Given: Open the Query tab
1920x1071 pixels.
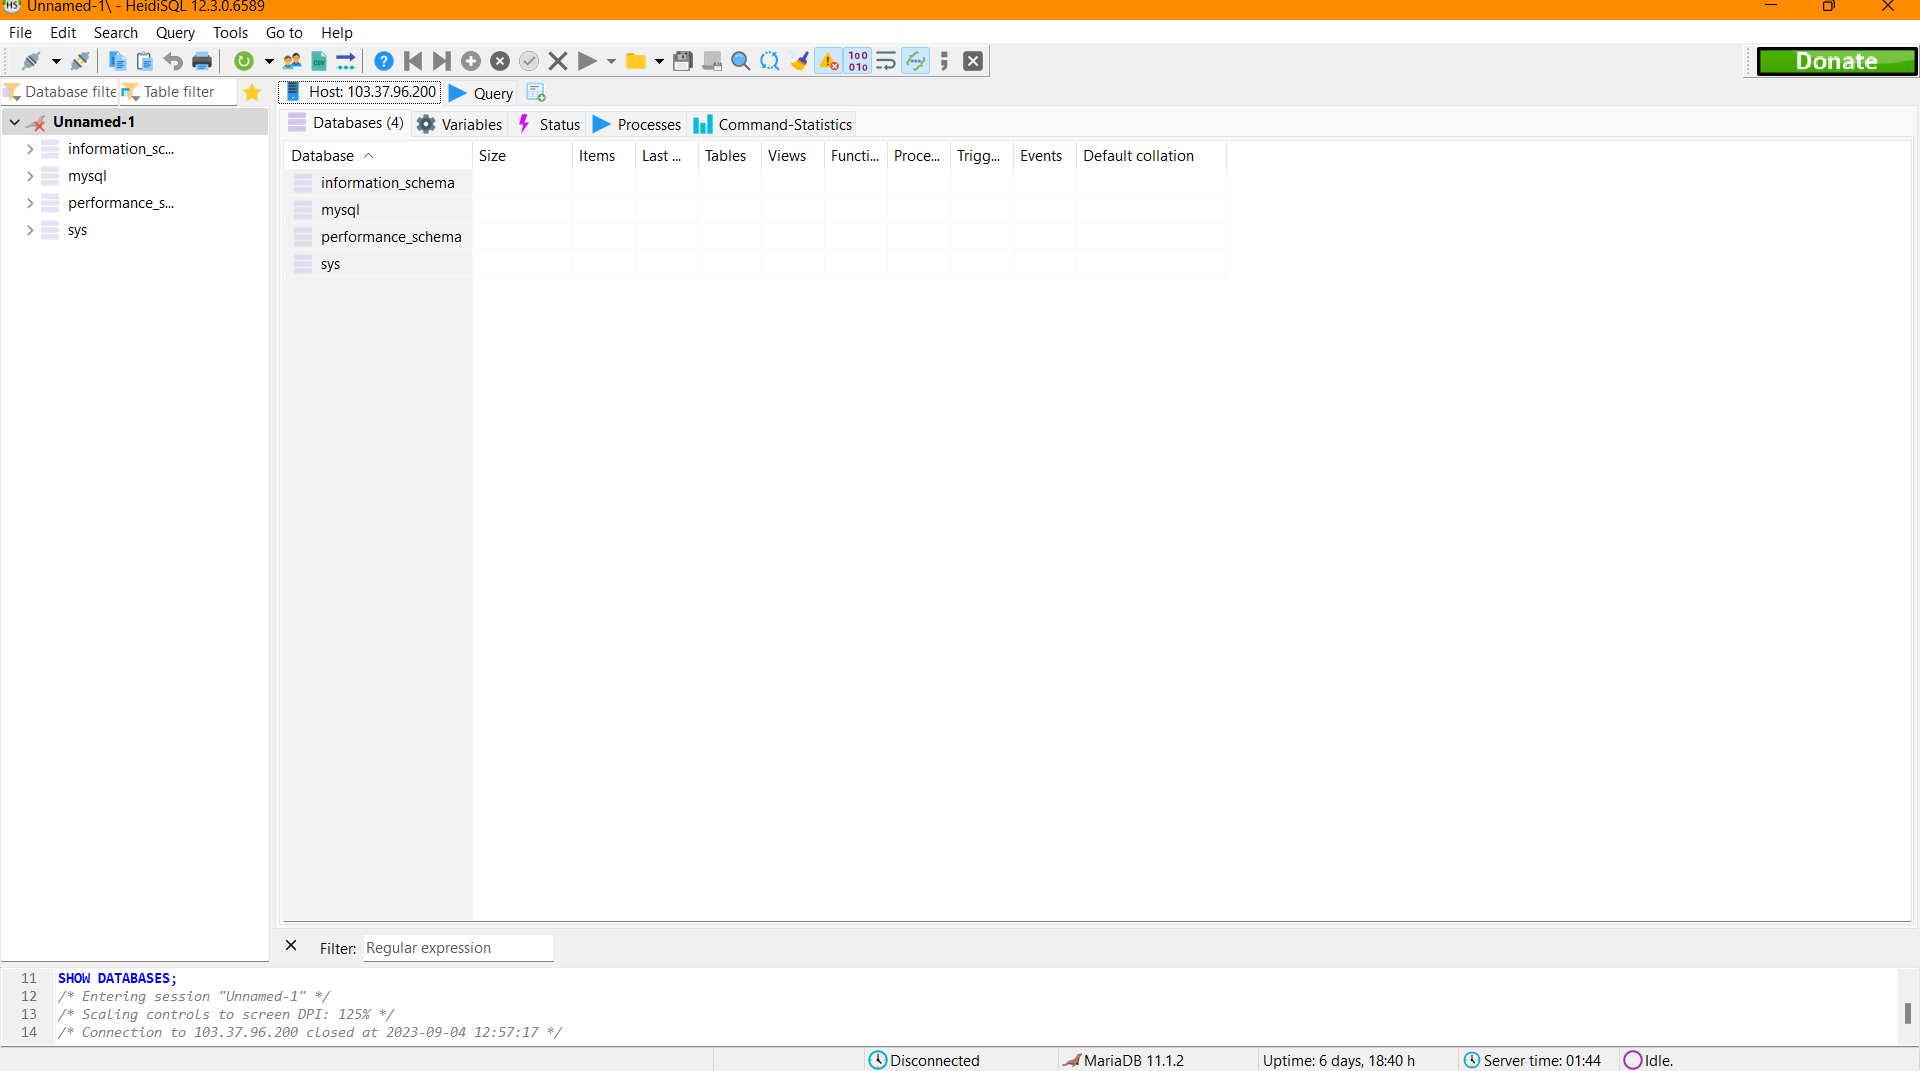Looking at the screenshot, I should (x=482, y=93).
